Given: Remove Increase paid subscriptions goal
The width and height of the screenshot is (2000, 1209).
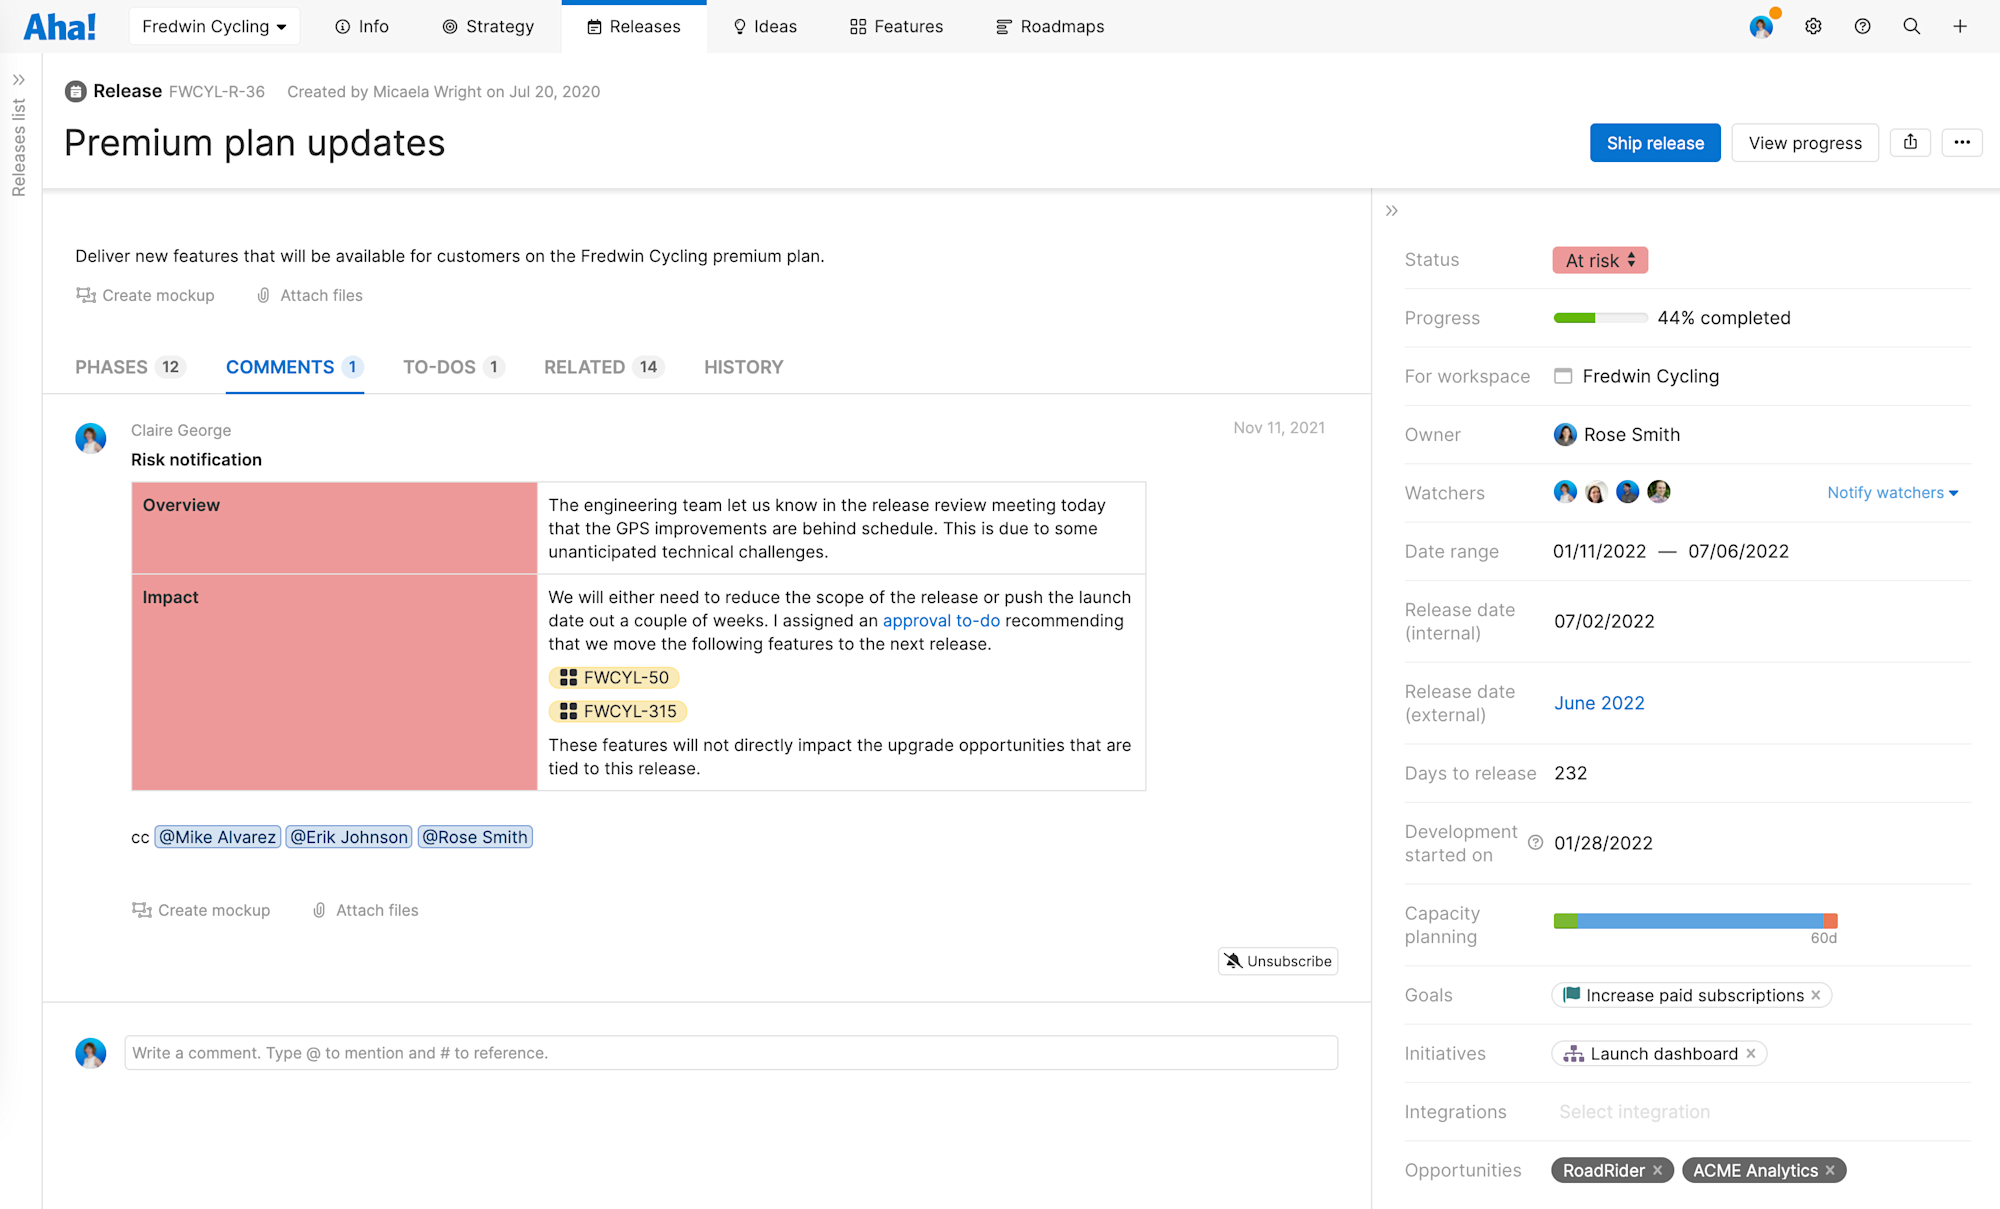Looking at the screenshot, I should 1816,995.
